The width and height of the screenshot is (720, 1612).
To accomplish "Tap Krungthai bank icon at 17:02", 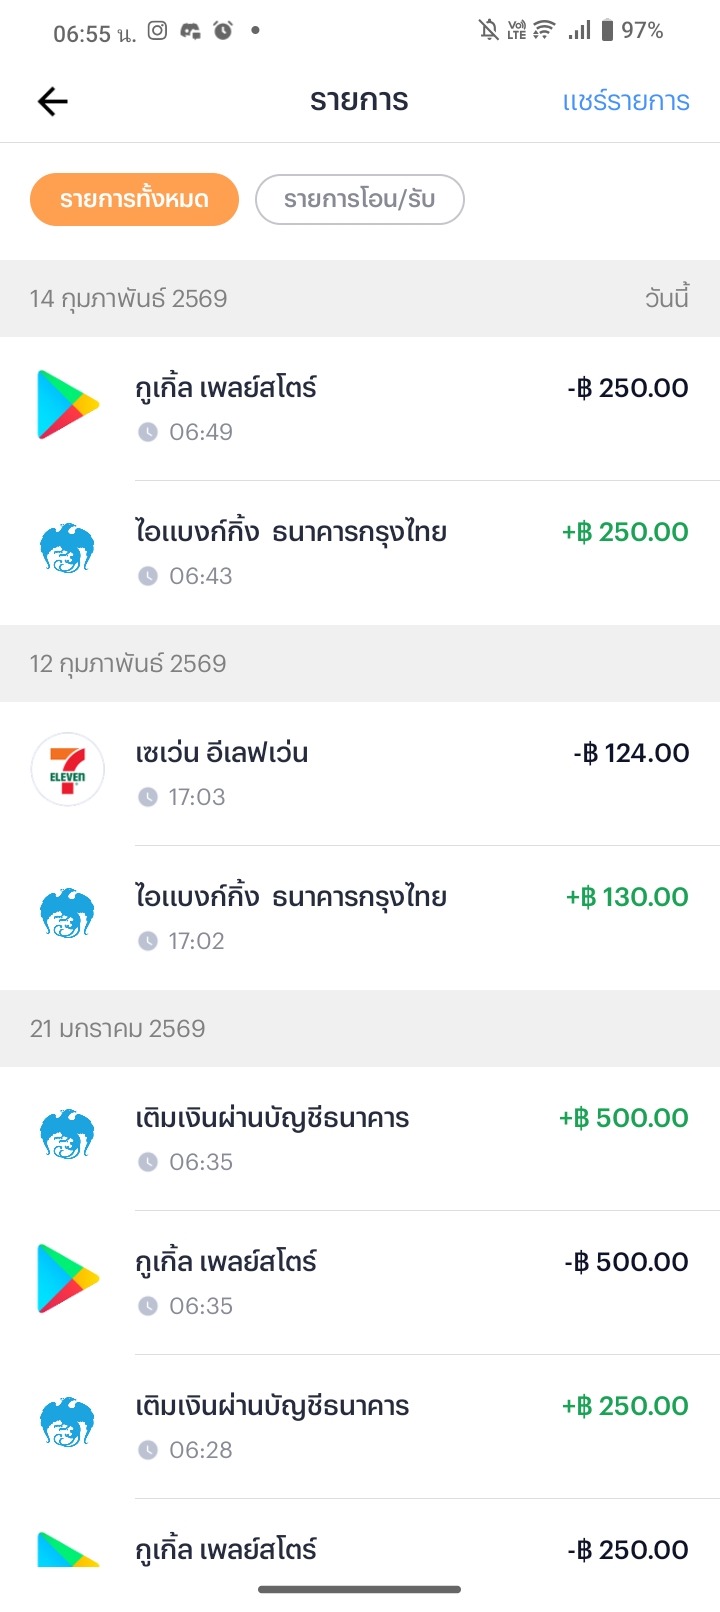I will [68, 914].
